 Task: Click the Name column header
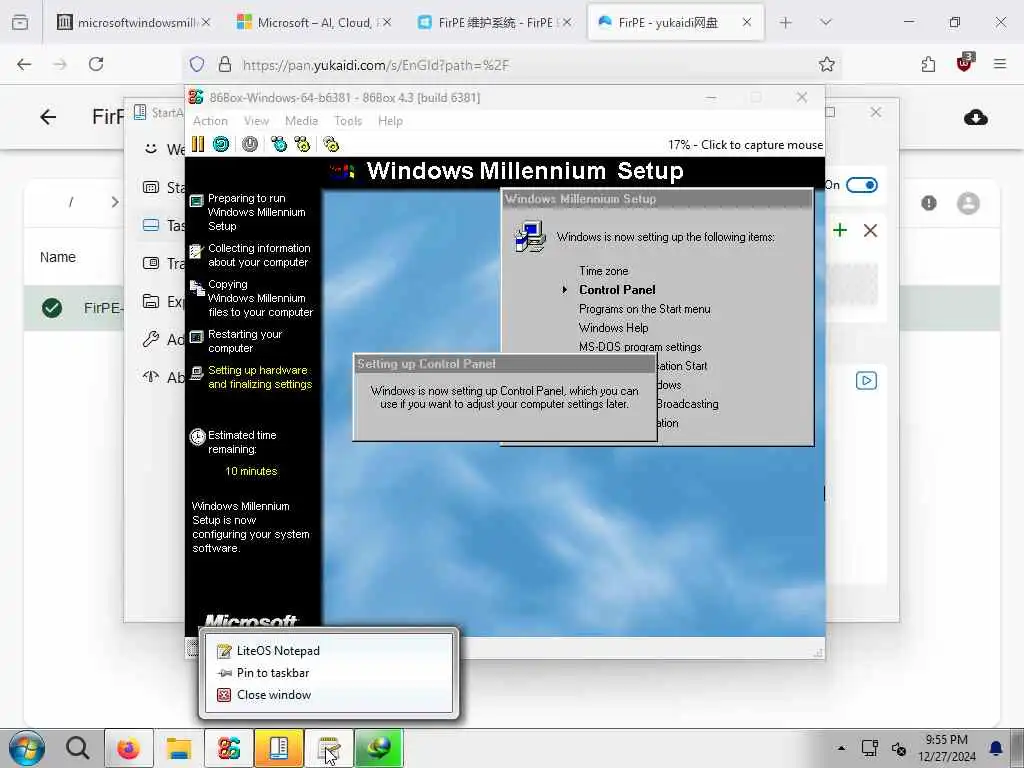point(57,257)
